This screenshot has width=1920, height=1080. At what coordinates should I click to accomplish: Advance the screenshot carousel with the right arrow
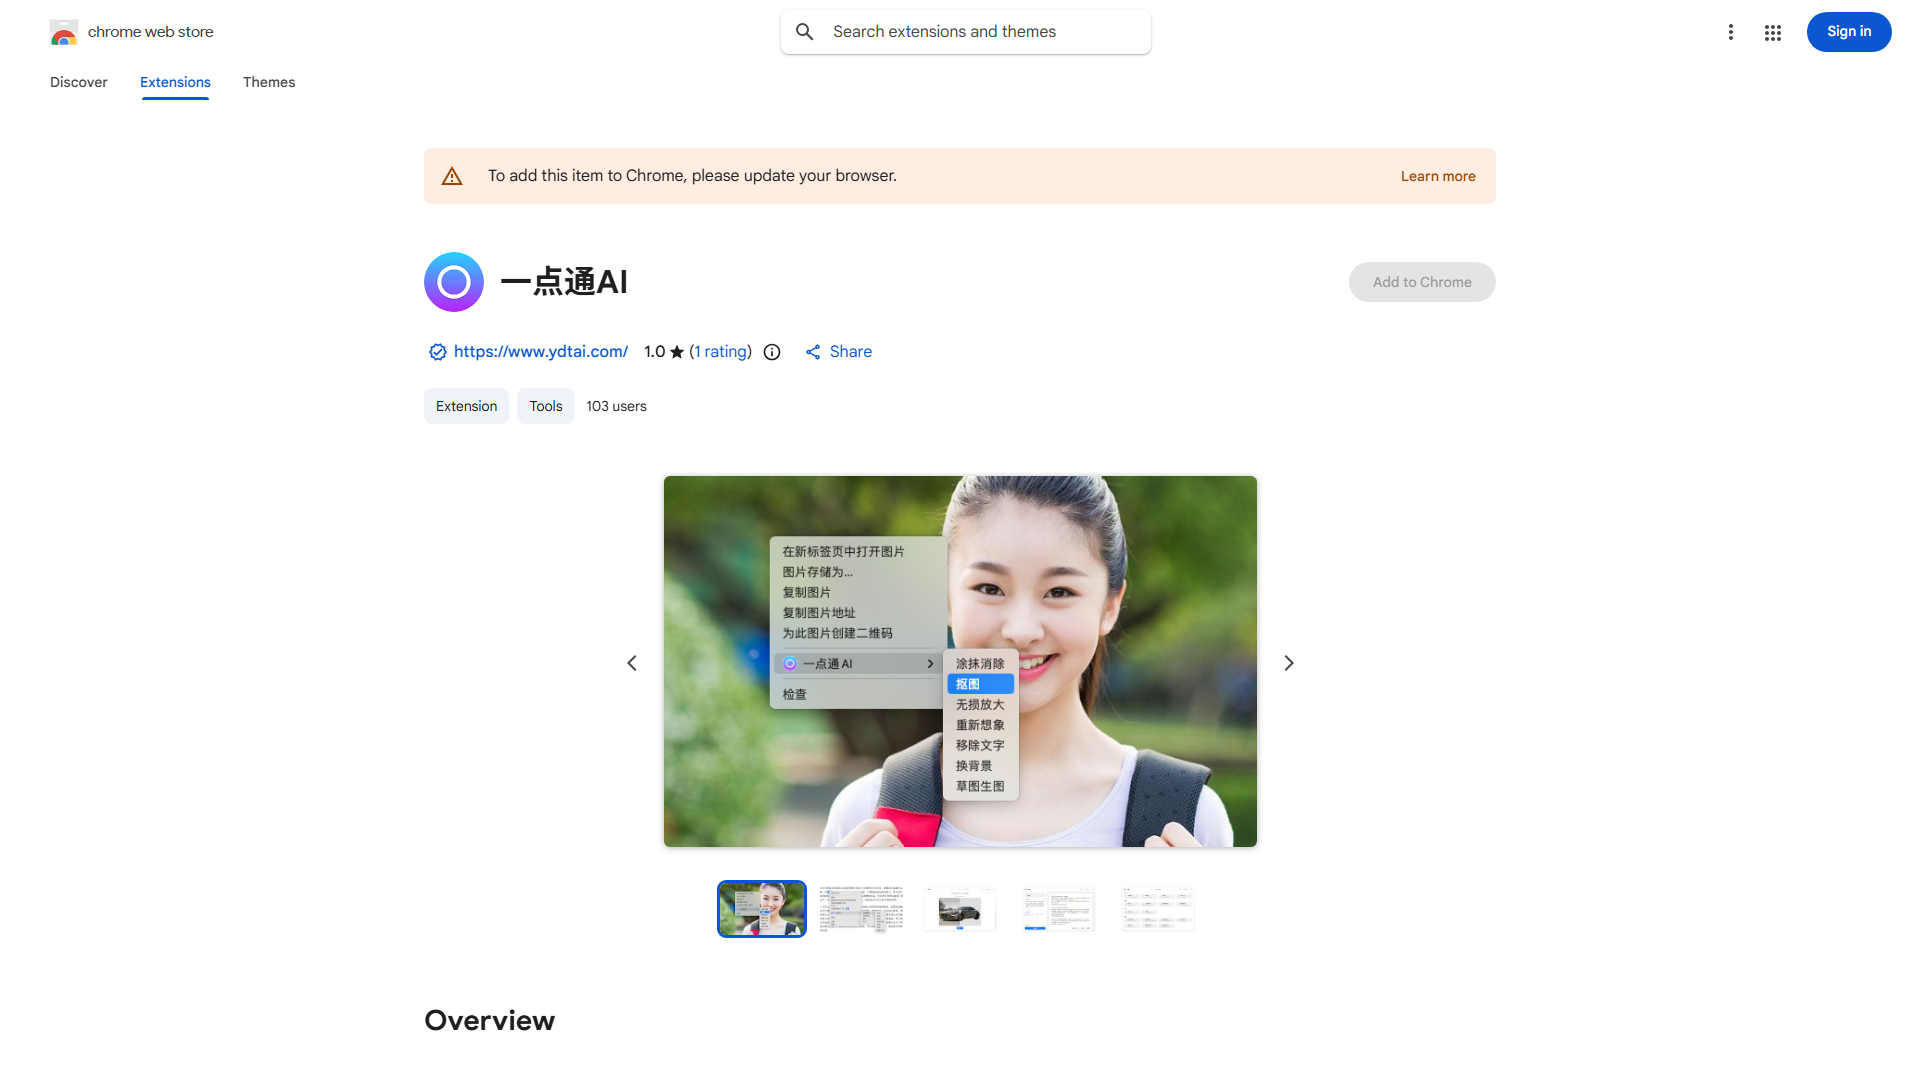pyautogui.click(x=1288, y=662)
